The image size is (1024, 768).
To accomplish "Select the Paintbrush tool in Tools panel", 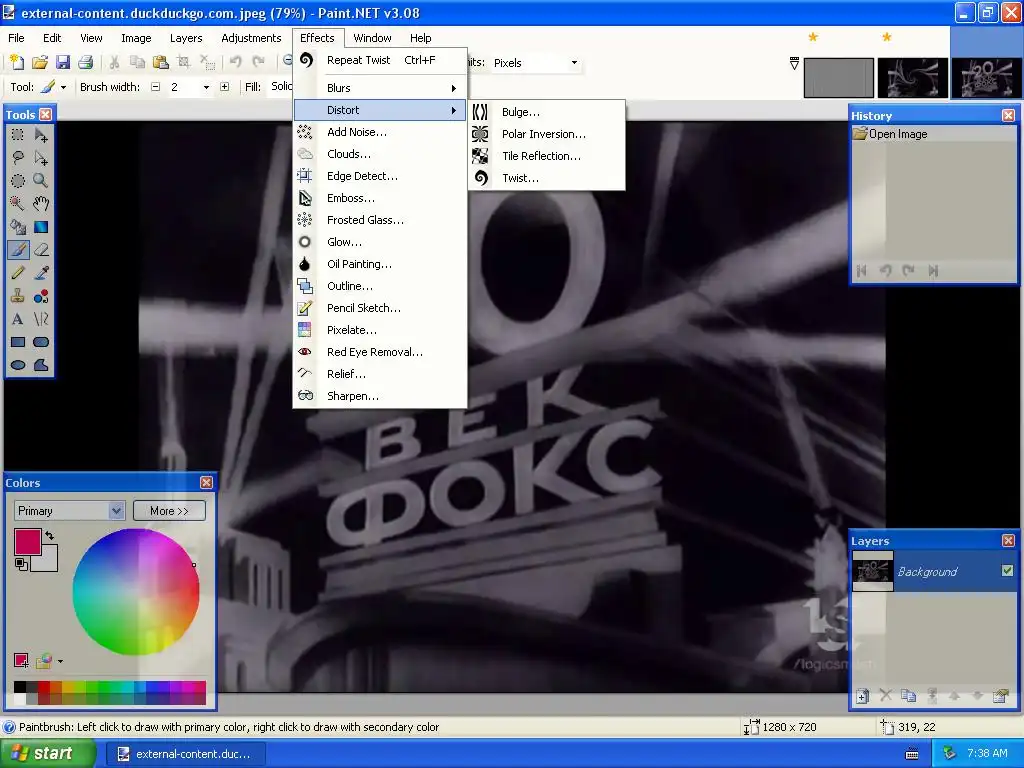I will click(18, 249).
